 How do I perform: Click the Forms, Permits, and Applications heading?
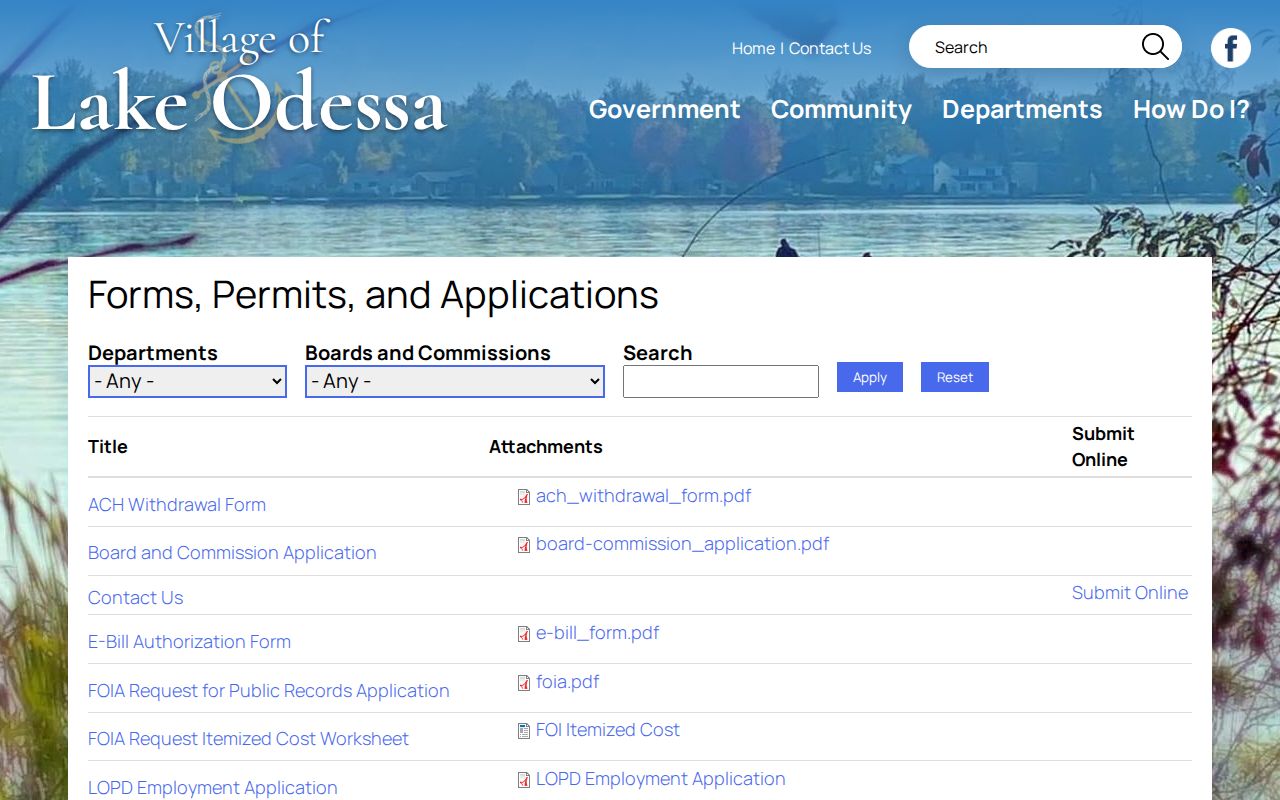tap(373, 296)
